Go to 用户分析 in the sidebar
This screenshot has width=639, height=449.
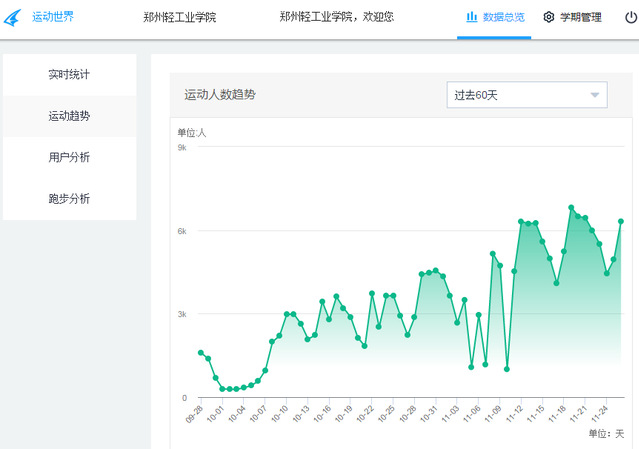pyautogui.click(x=69, y=157)
